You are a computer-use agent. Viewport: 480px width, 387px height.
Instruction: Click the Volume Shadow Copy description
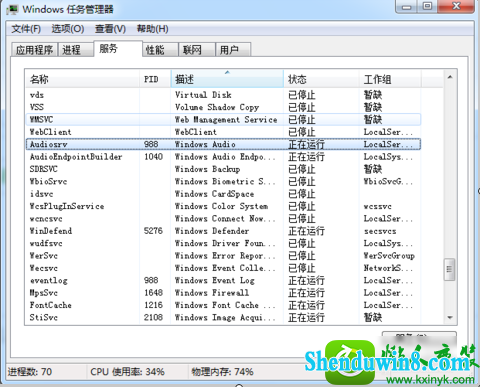217,107
